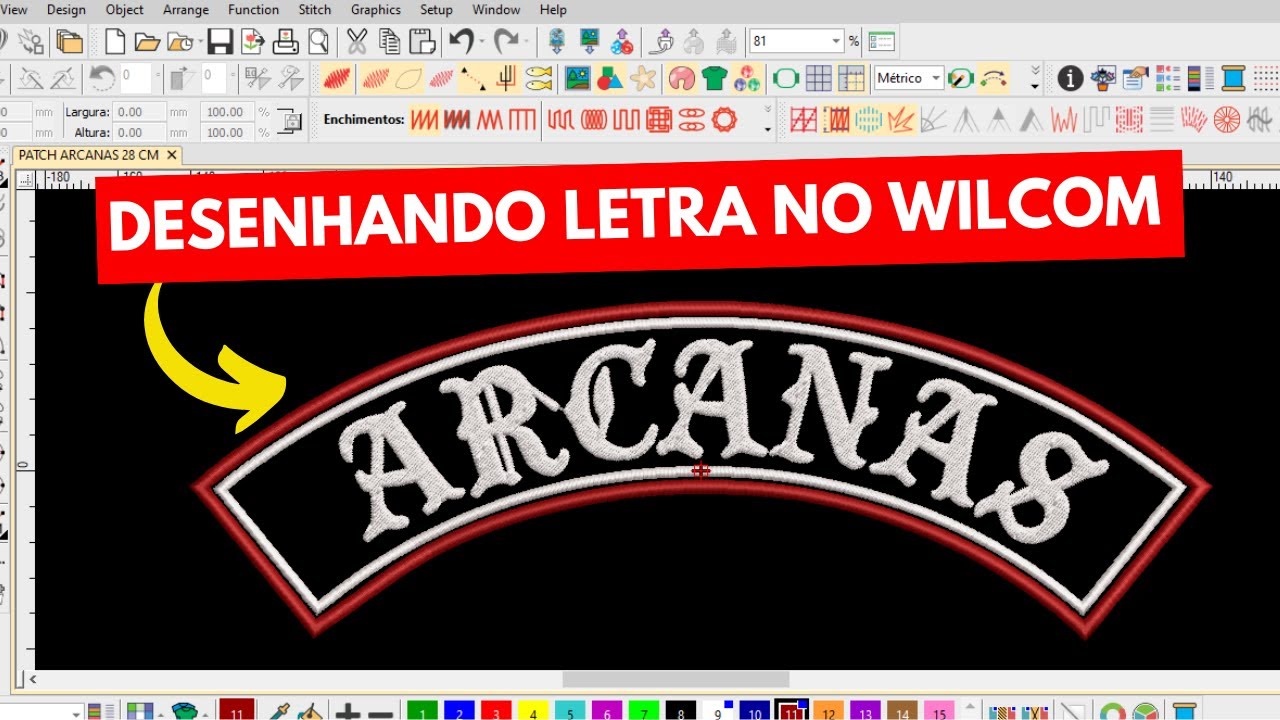The height and width of the screenshot is (720, 1280).
Task: Open the Function menu
Action: [x=253, y=10]
